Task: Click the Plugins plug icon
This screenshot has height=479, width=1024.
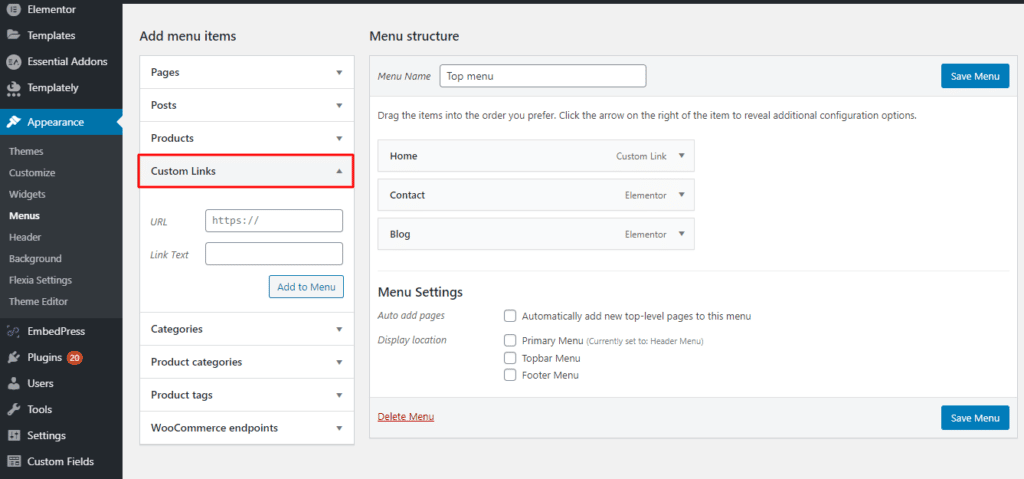Action: [x=13, y=357]
